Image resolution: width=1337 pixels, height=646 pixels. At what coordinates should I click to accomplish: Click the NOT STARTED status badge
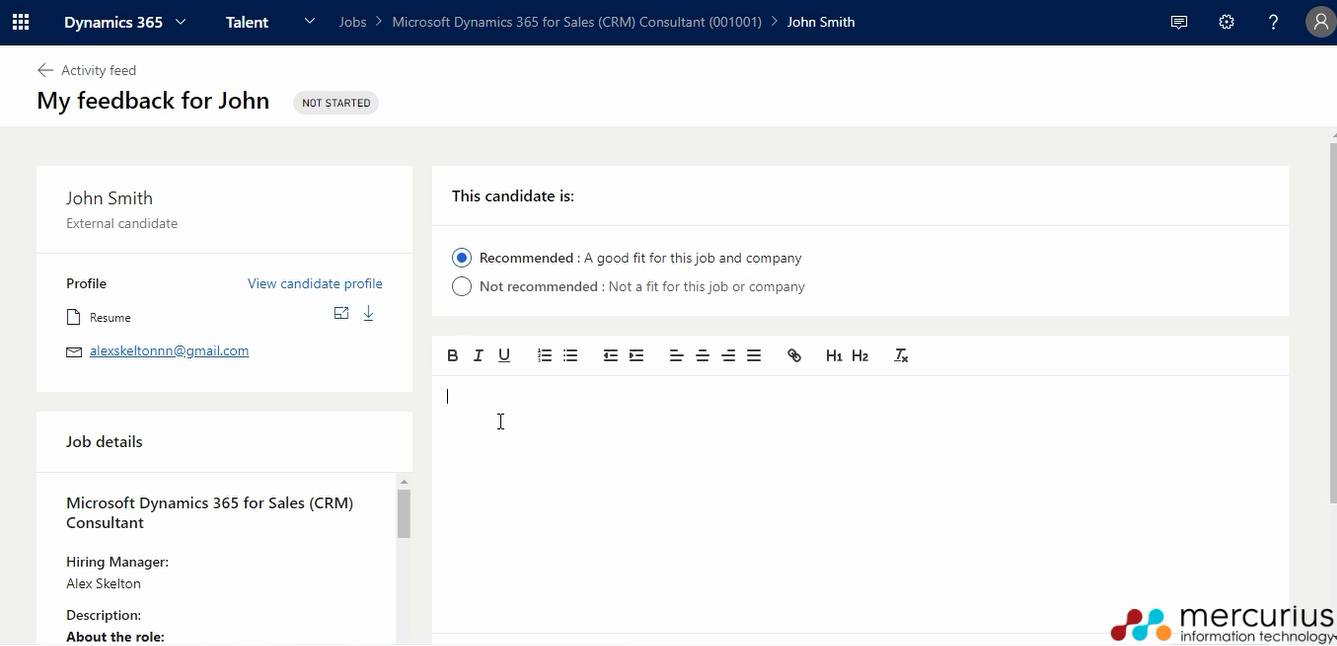click(336, 103)
